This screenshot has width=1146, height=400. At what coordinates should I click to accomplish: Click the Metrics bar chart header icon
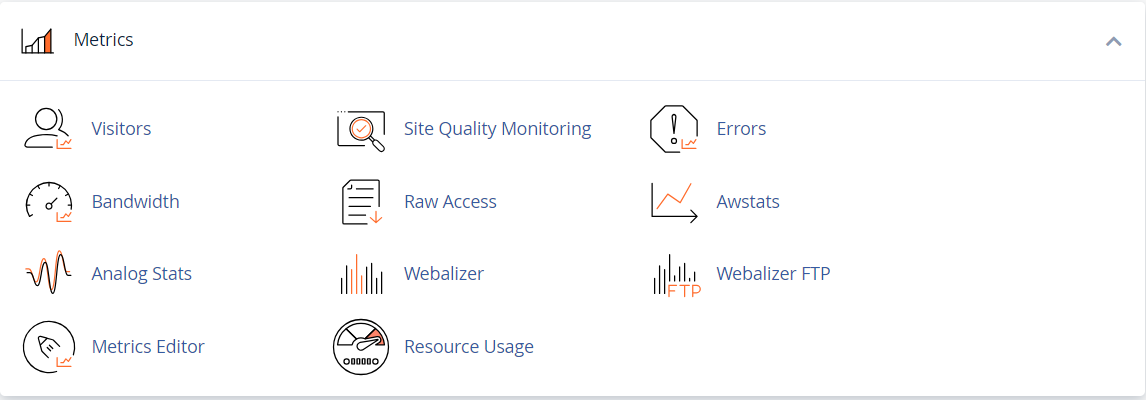[x=37, y=41]
